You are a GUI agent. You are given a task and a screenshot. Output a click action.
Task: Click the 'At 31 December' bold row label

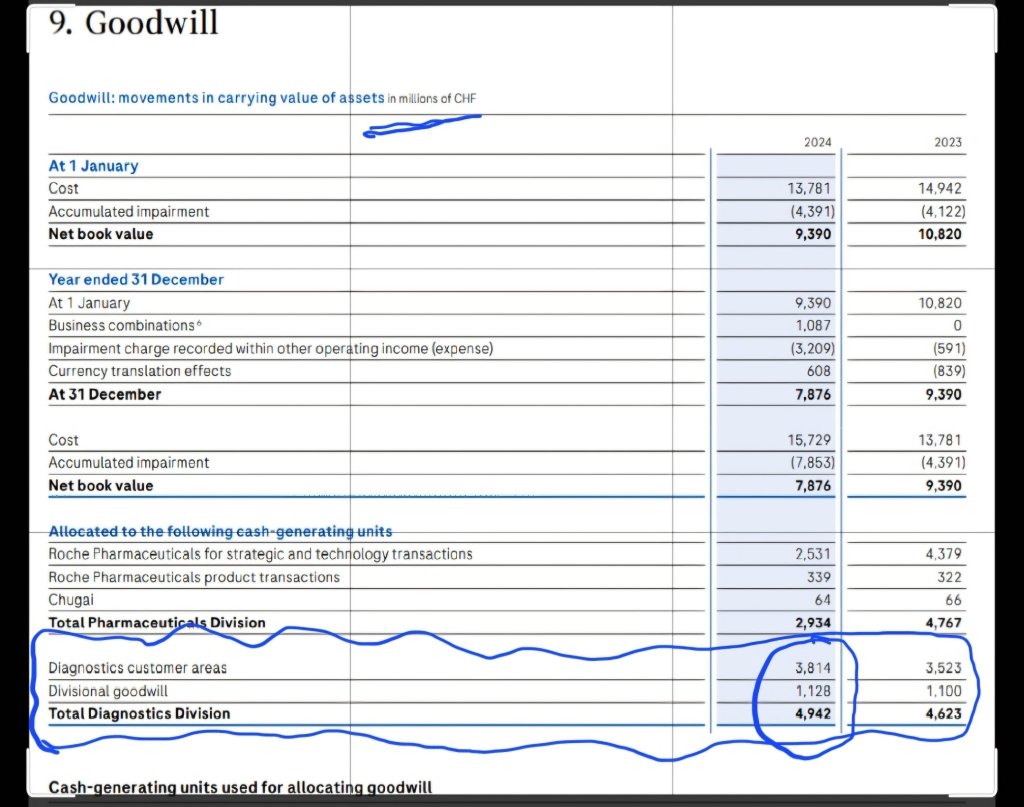104,394
